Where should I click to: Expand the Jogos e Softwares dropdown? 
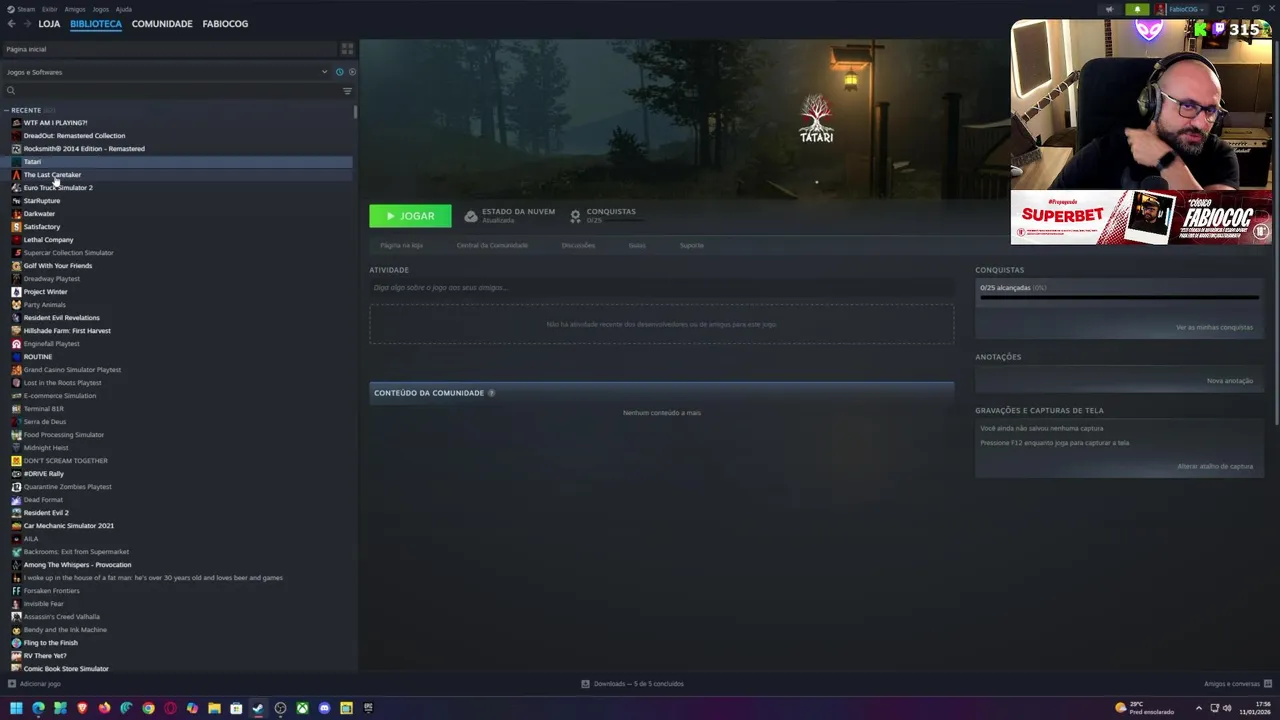click(324, 72)
